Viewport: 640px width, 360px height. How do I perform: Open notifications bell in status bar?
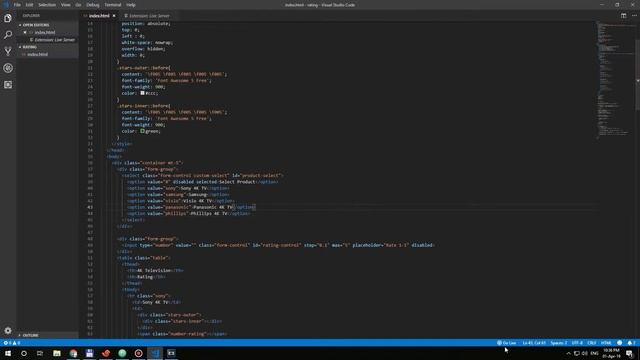[x=631, y=343]
